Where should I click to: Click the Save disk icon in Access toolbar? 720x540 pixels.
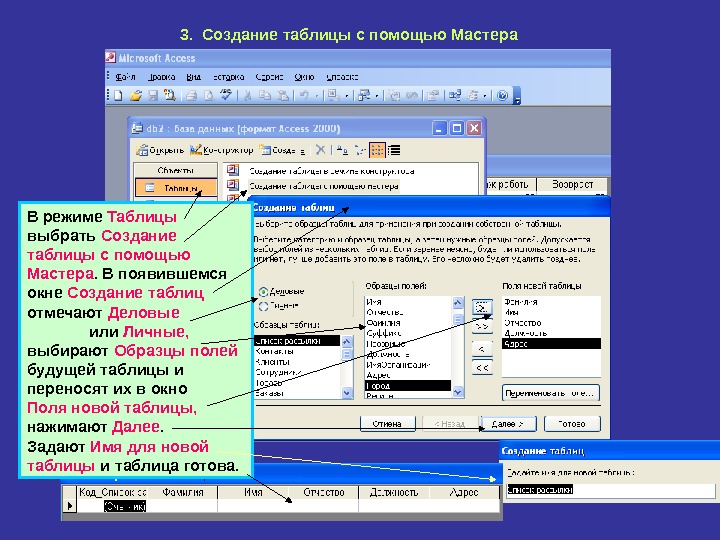click(x=153, y=96)
